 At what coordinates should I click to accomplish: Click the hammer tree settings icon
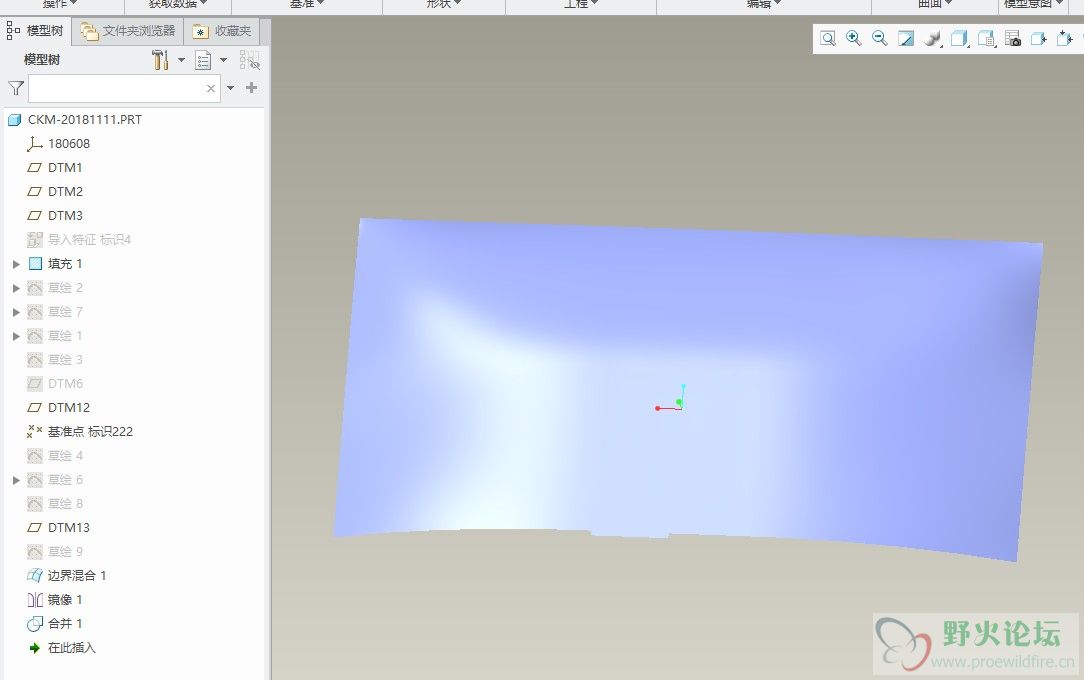pyautogui.click(x=160, y=60)
